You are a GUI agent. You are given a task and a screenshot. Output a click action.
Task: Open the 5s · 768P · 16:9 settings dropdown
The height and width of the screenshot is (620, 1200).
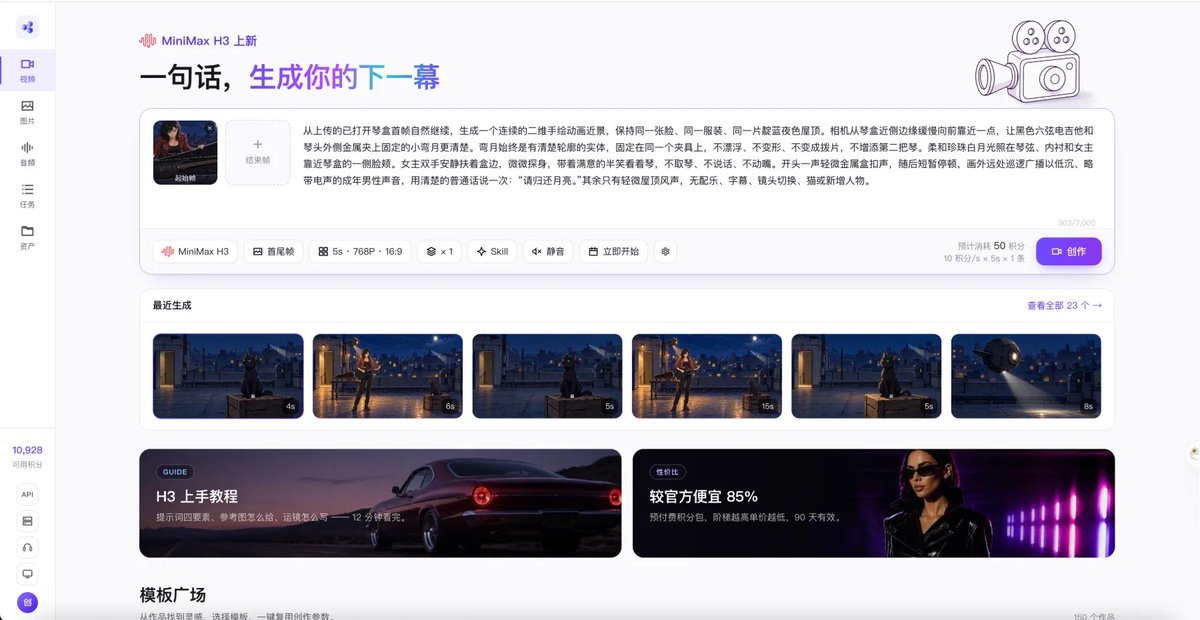pos(360,251)
